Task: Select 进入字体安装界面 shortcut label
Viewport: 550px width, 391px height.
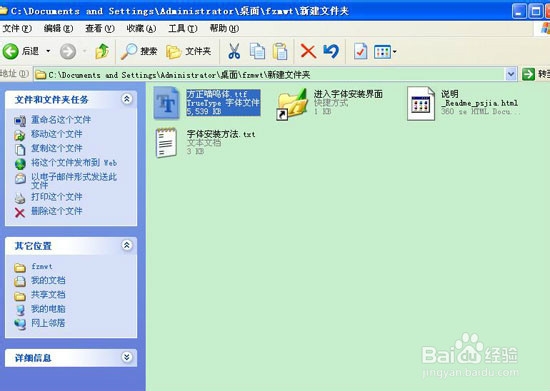Action: click(348, 94)
